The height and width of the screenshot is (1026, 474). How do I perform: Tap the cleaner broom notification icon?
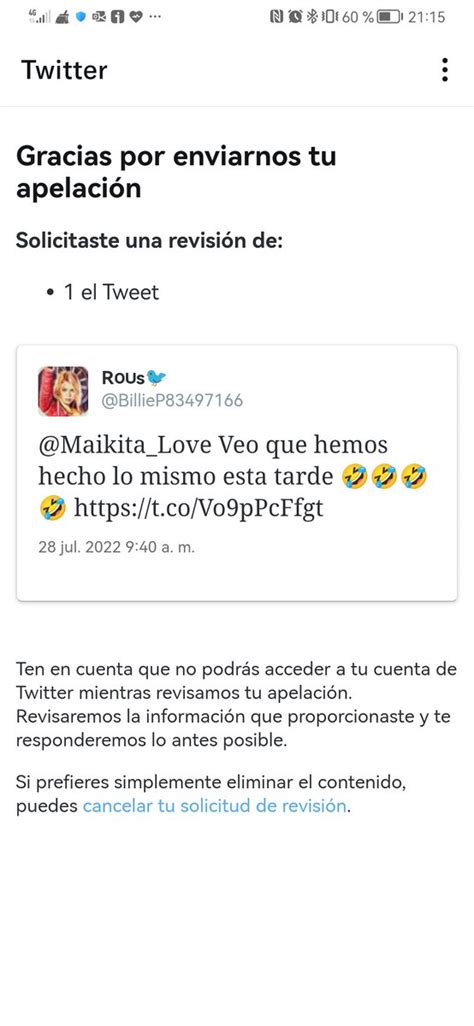[x=63, y=17]
